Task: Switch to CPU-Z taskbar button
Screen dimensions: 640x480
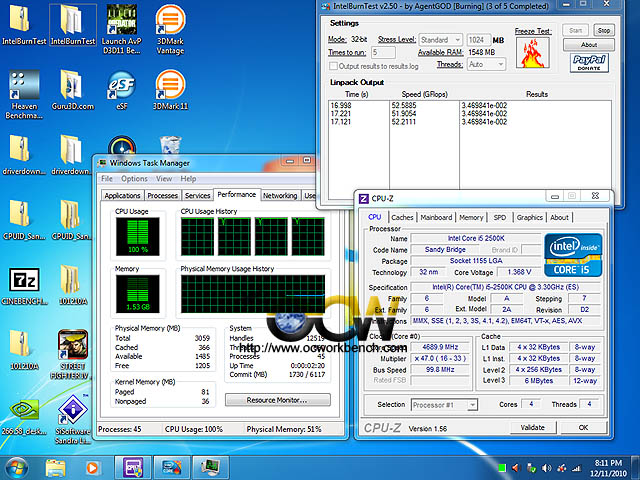Action: tap(133, 468)
